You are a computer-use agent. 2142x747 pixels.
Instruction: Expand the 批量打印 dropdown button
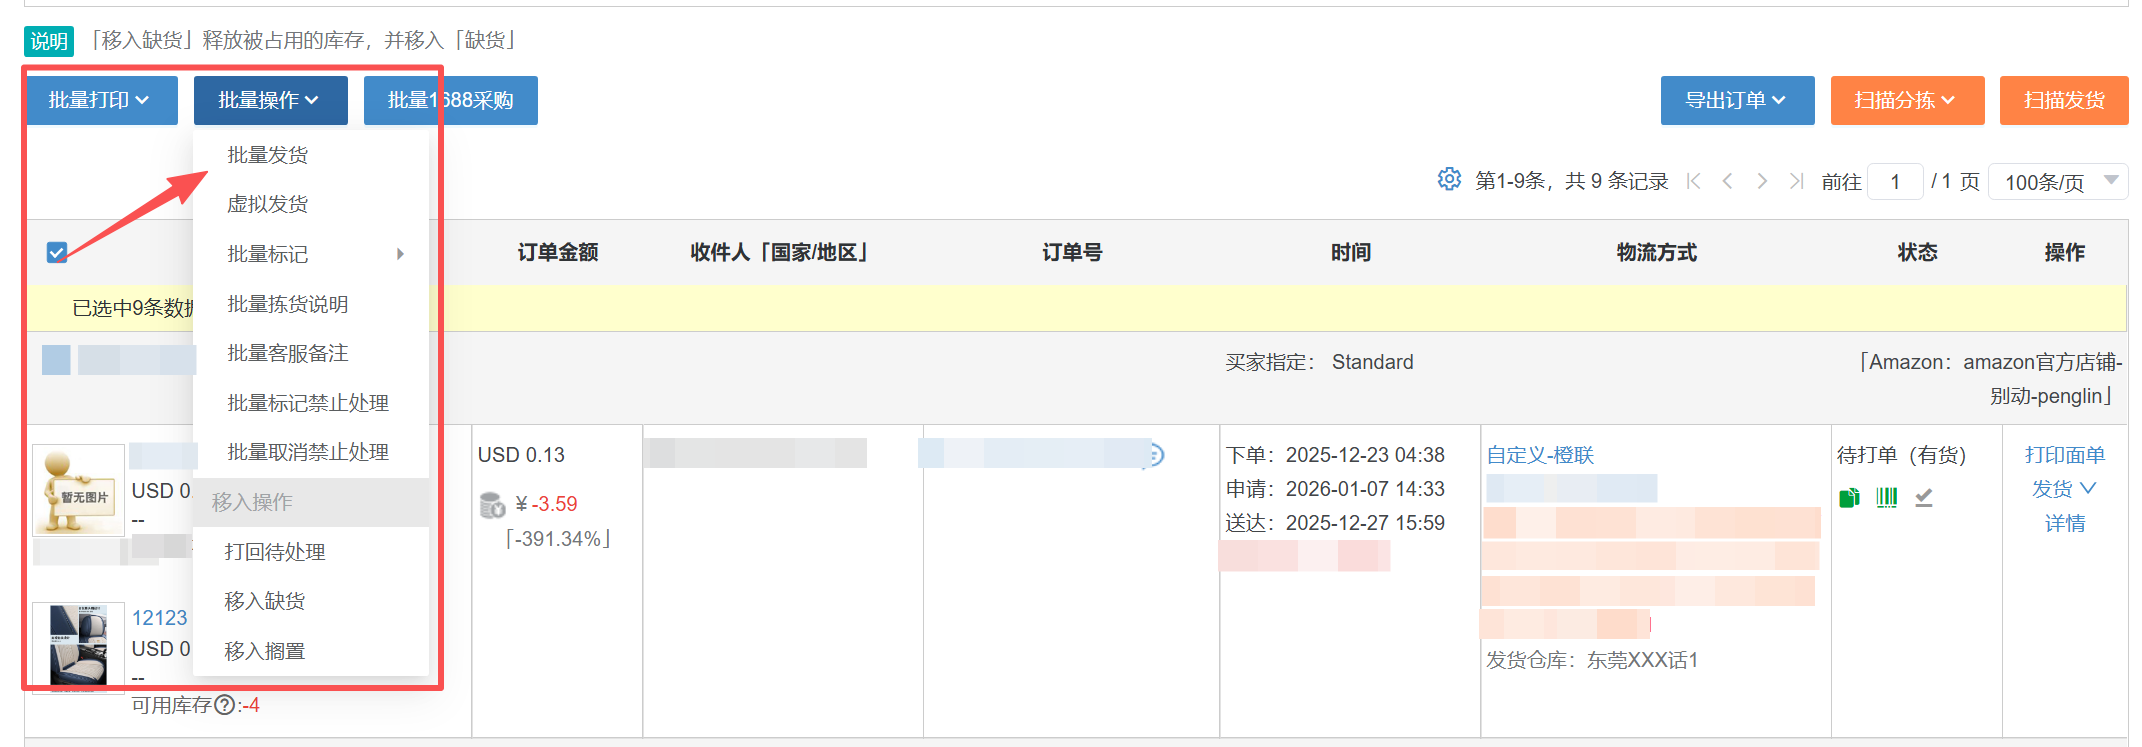pyautogui.click(x=100, y=100)
